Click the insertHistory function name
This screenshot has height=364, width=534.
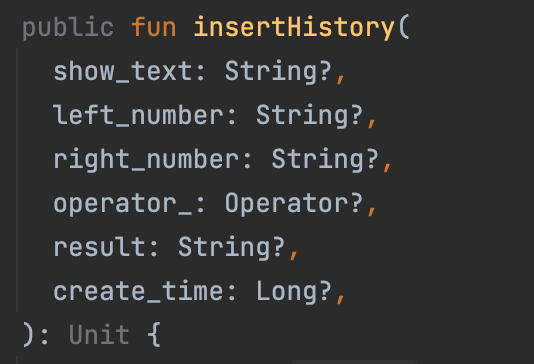(x=294, y=27)
